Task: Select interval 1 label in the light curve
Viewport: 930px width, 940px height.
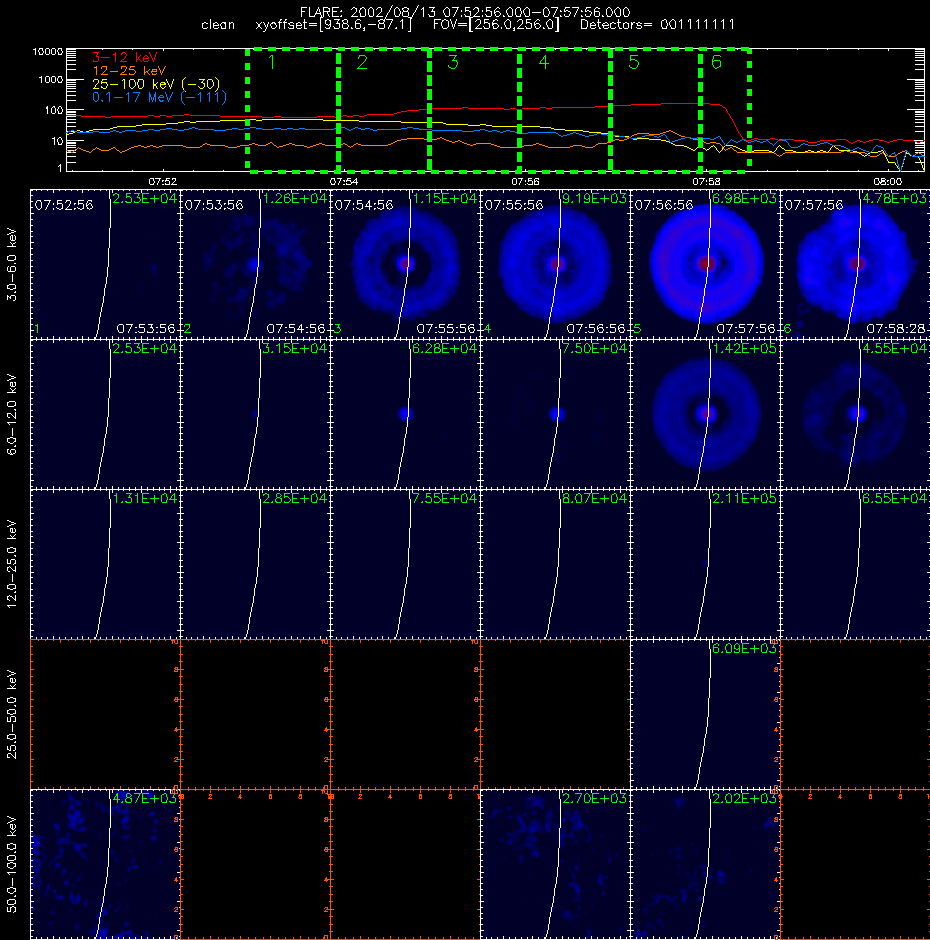Action: [272, 62]
